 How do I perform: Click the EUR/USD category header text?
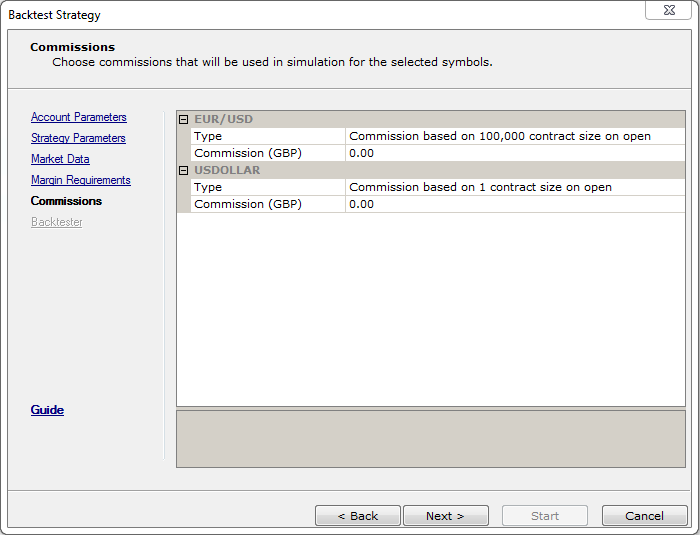pos(223,119)
